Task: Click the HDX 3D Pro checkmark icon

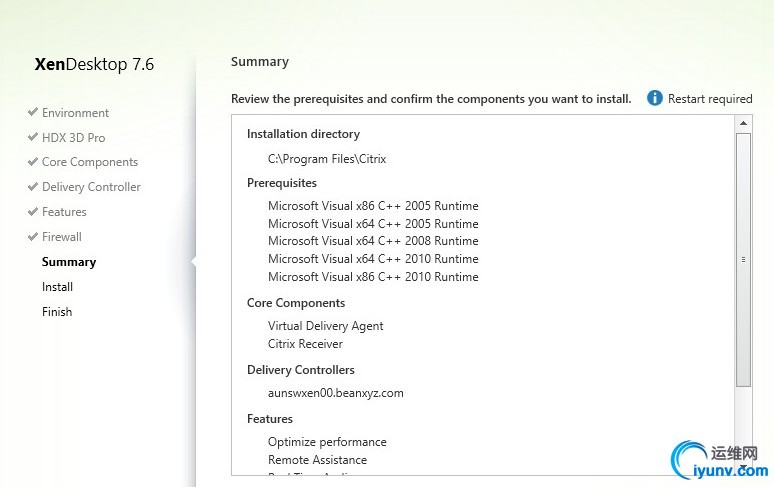Action: coord(33,137)
